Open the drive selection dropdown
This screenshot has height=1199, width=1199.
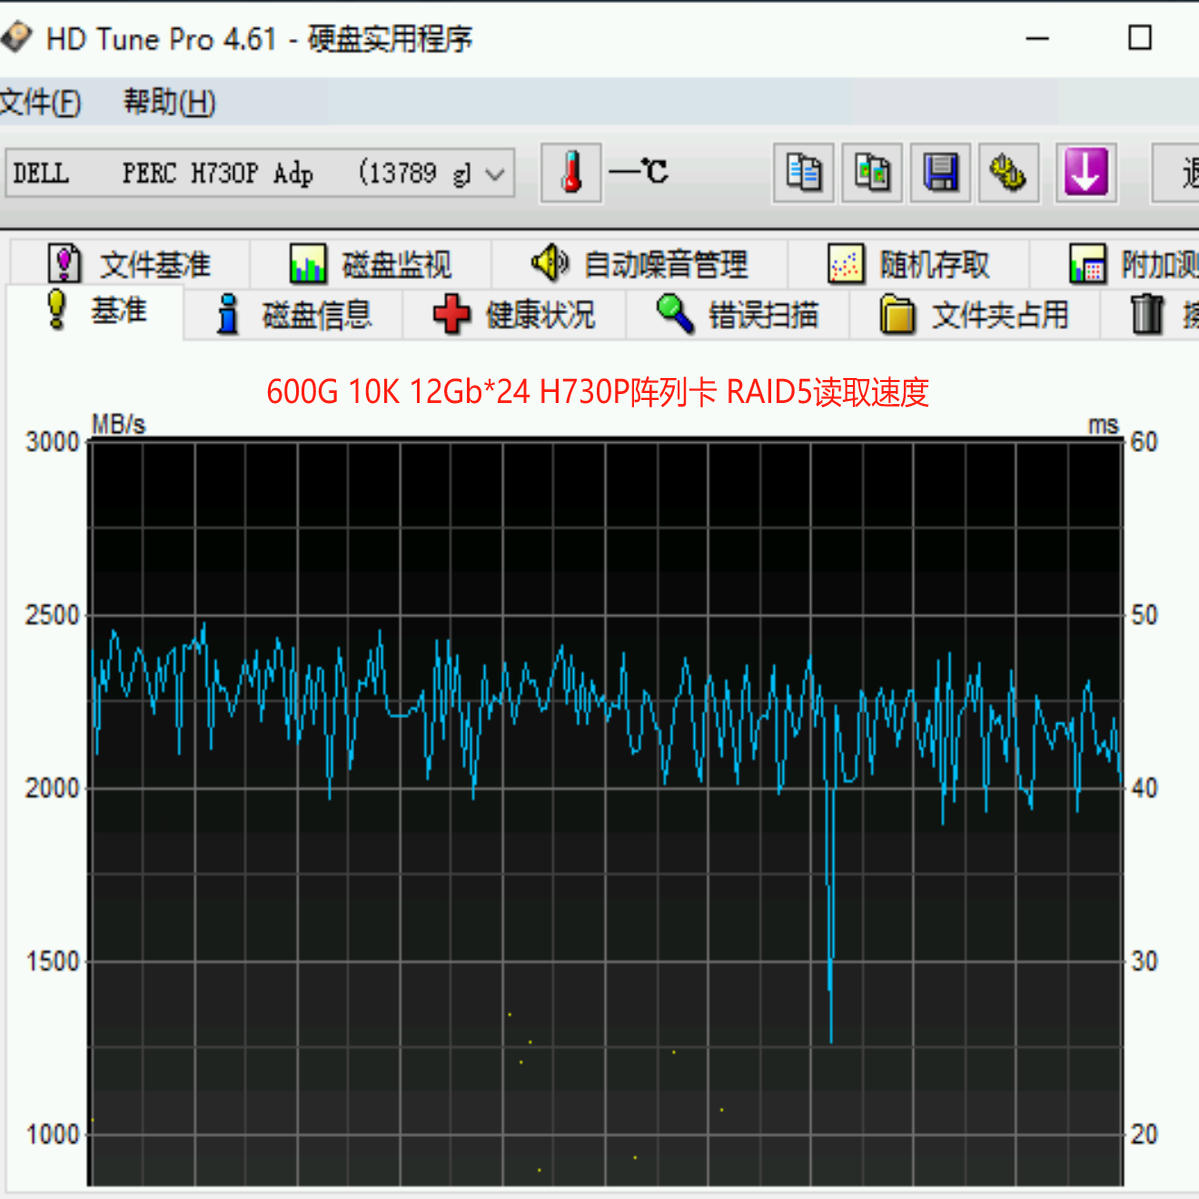(x=259, y=174)
